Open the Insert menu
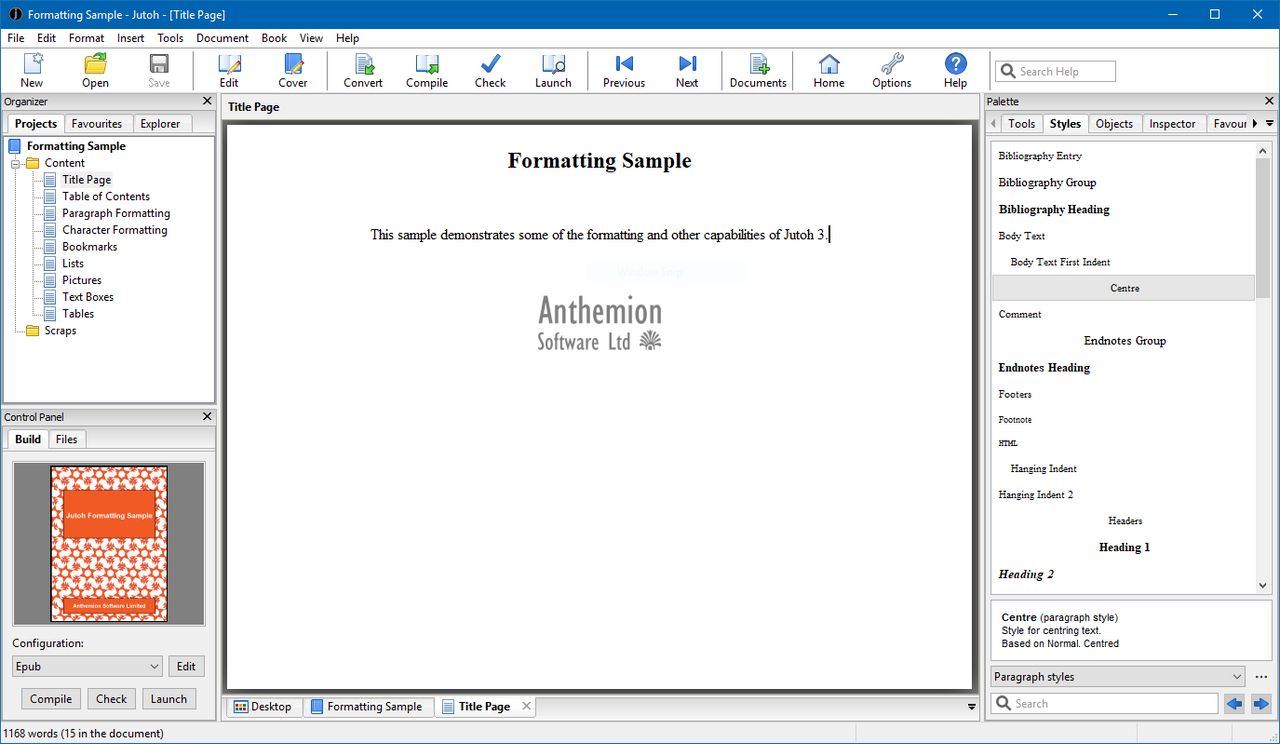 131,38
